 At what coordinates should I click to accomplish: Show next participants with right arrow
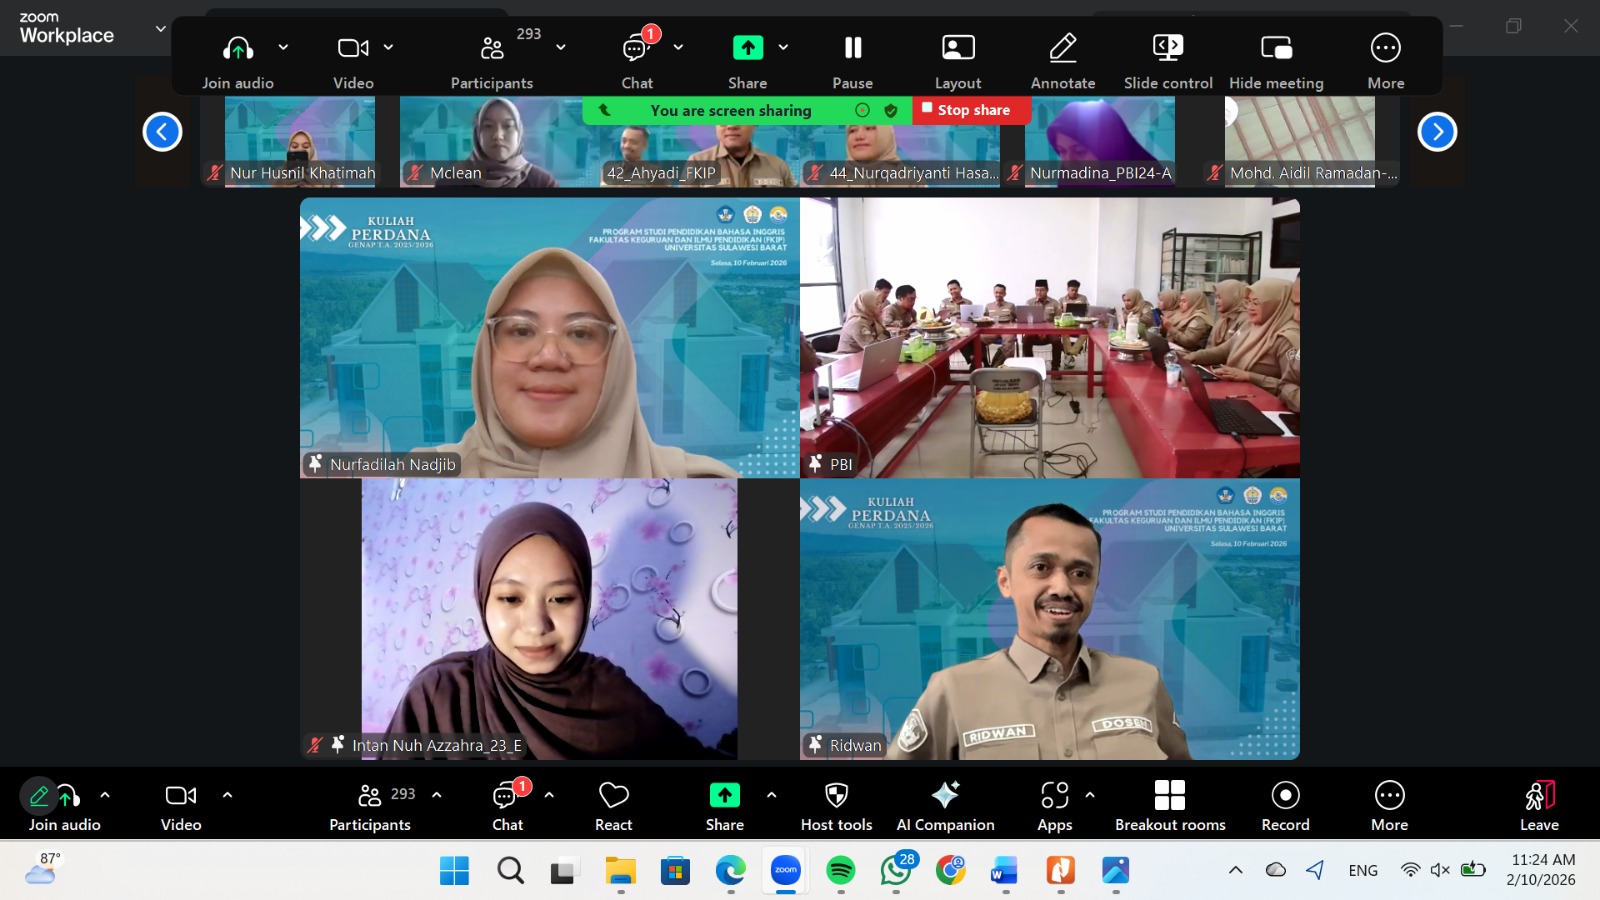coord(1437,131)
